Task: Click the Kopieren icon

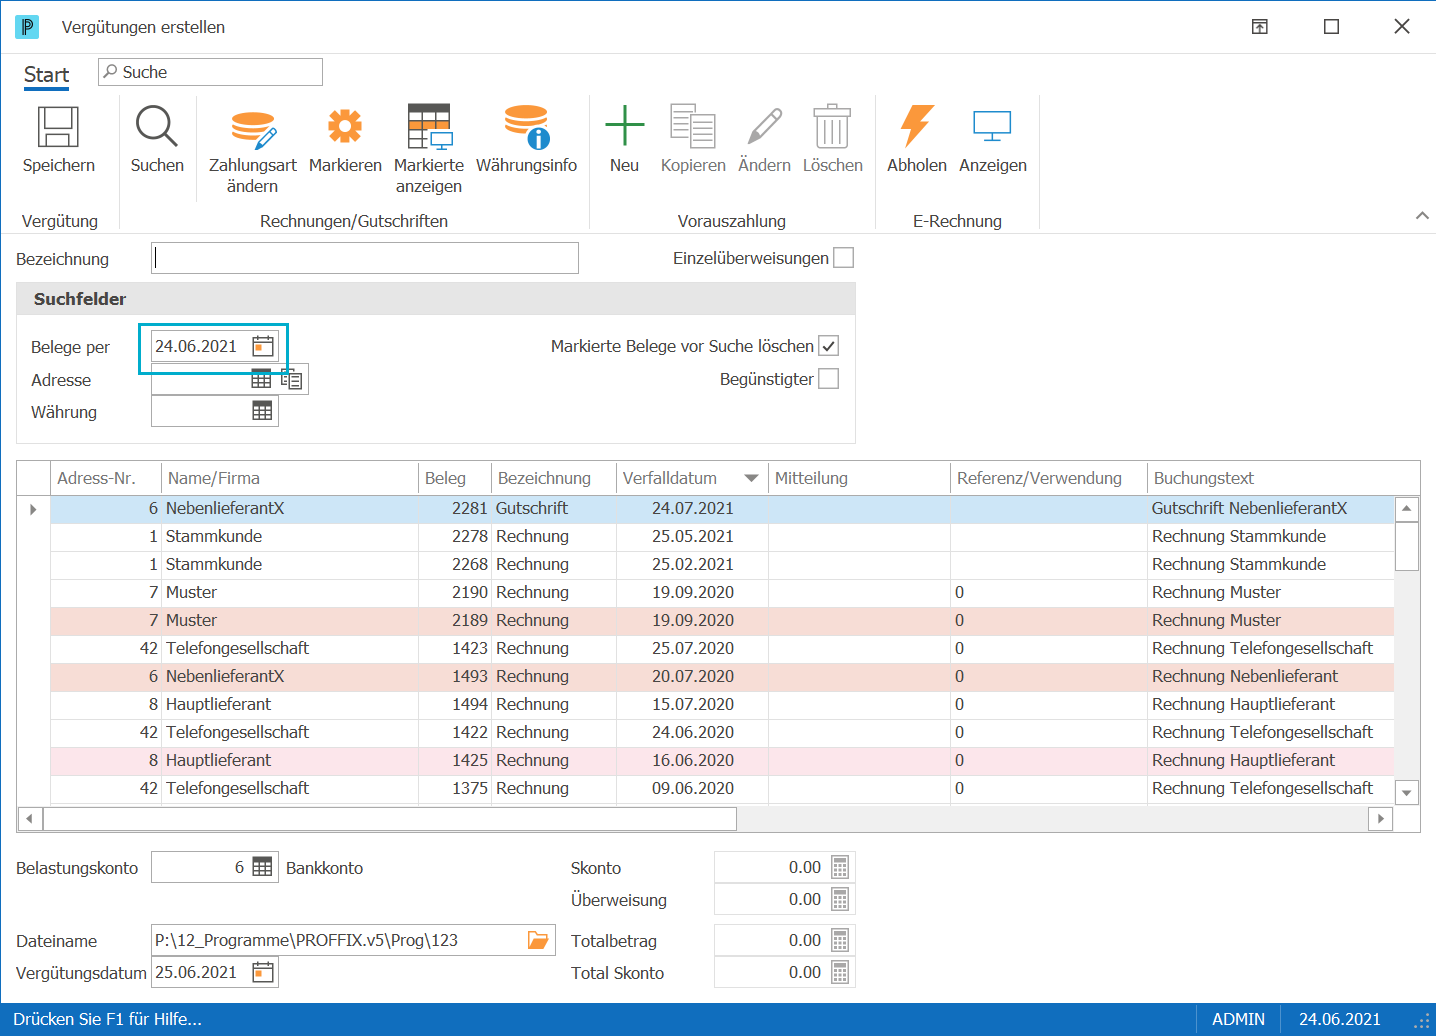Action: click(x=693, y=126)
